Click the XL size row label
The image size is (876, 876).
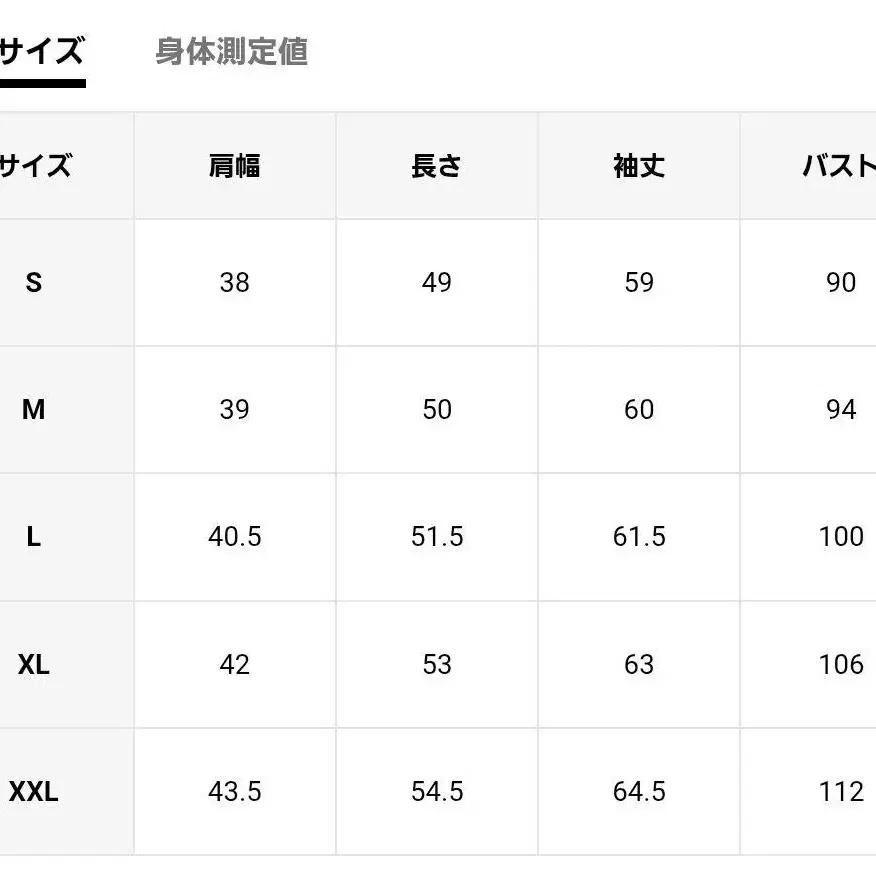pos(34,665)
